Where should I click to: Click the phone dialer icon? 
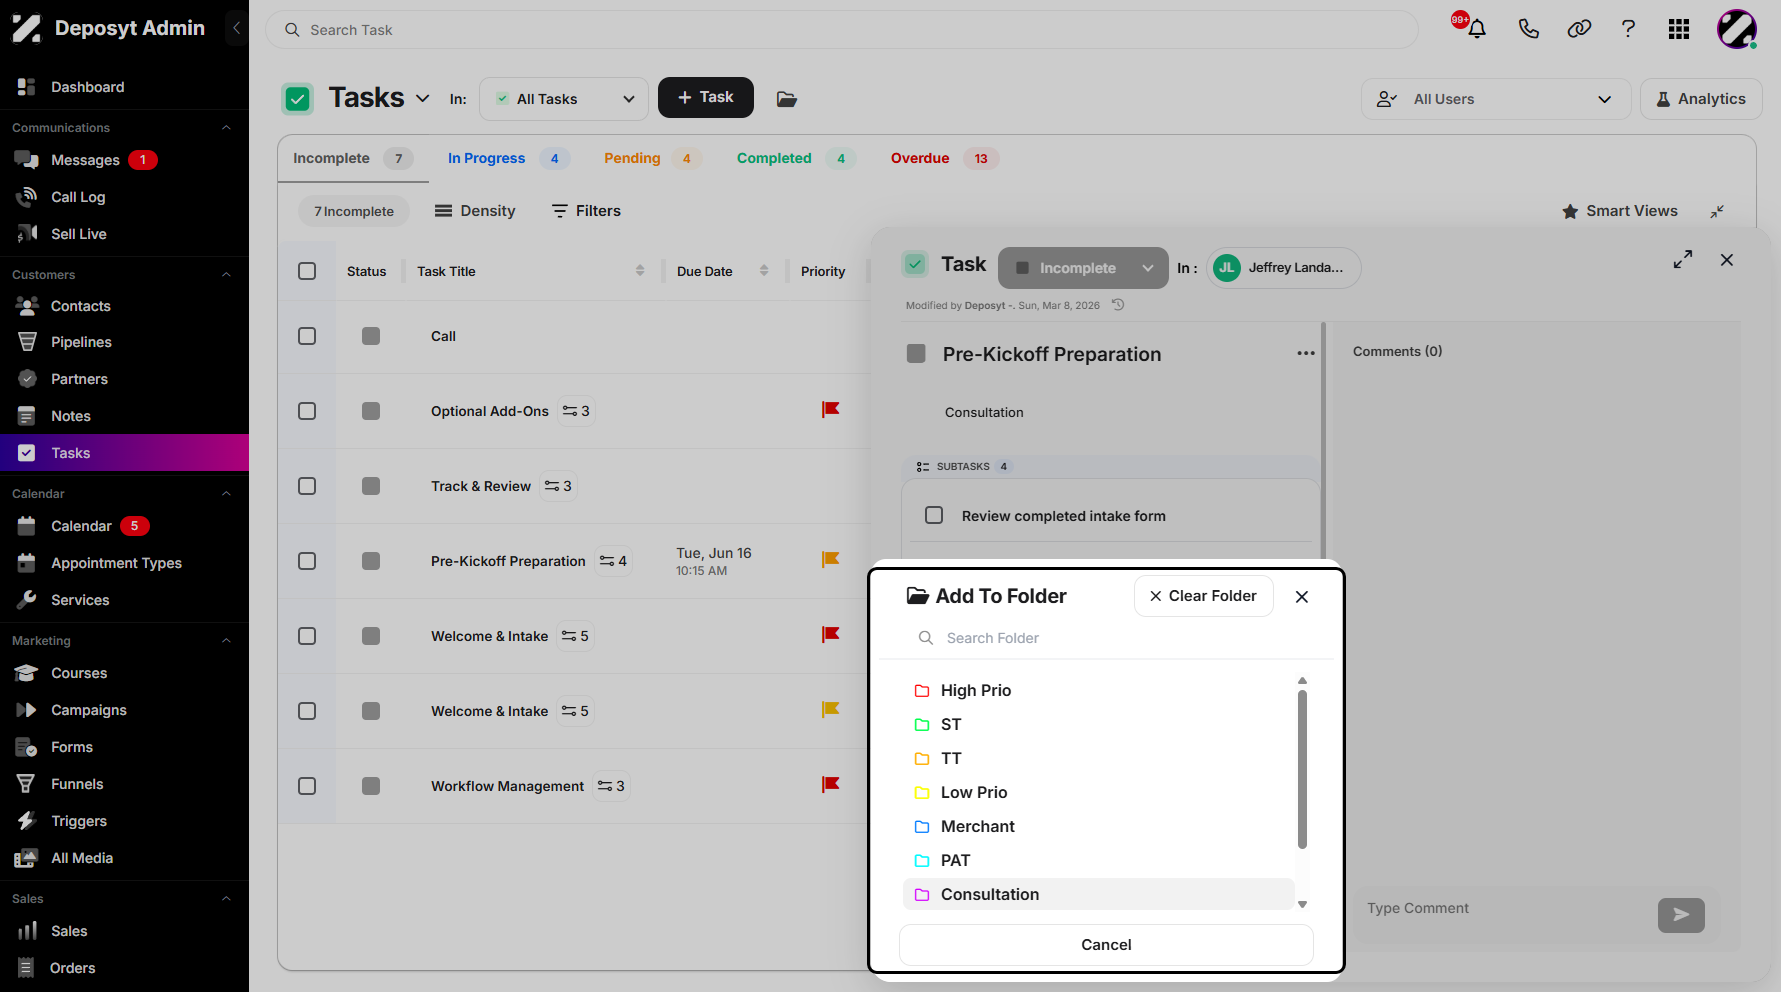[x=1528, y=28]
